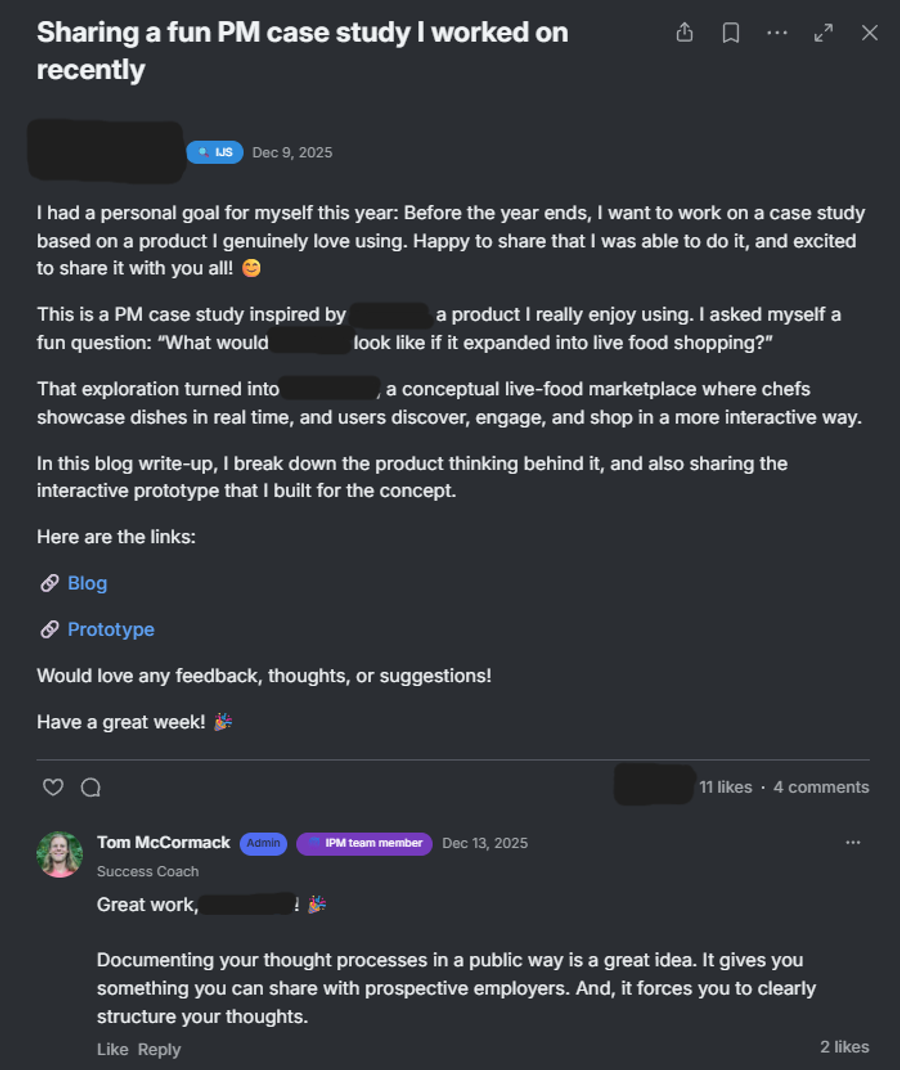Open the three-dot menu on Tom McCormack's comment
The width and height of the screenshot is (900, 1070).
(853, 842)
